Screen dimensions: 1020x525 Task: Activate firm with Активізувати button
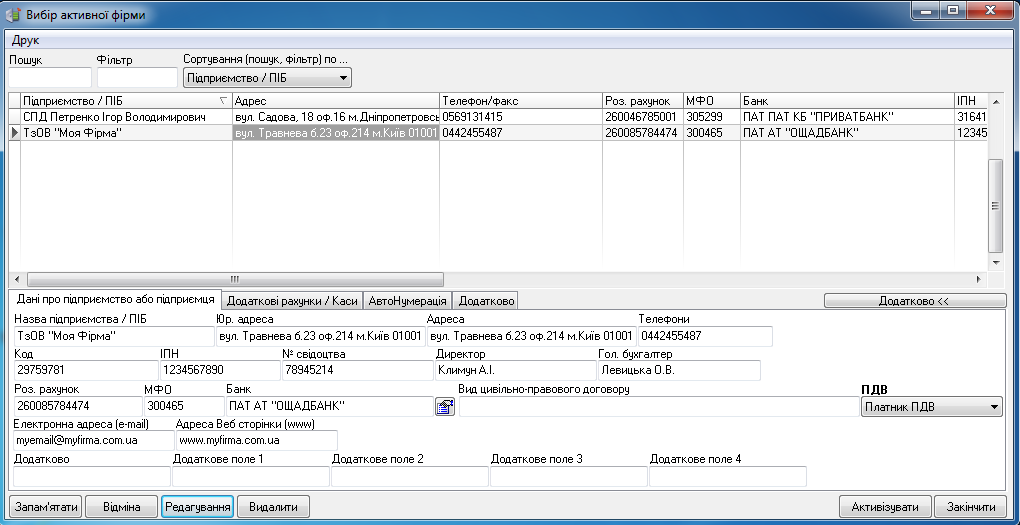(885, 506)
